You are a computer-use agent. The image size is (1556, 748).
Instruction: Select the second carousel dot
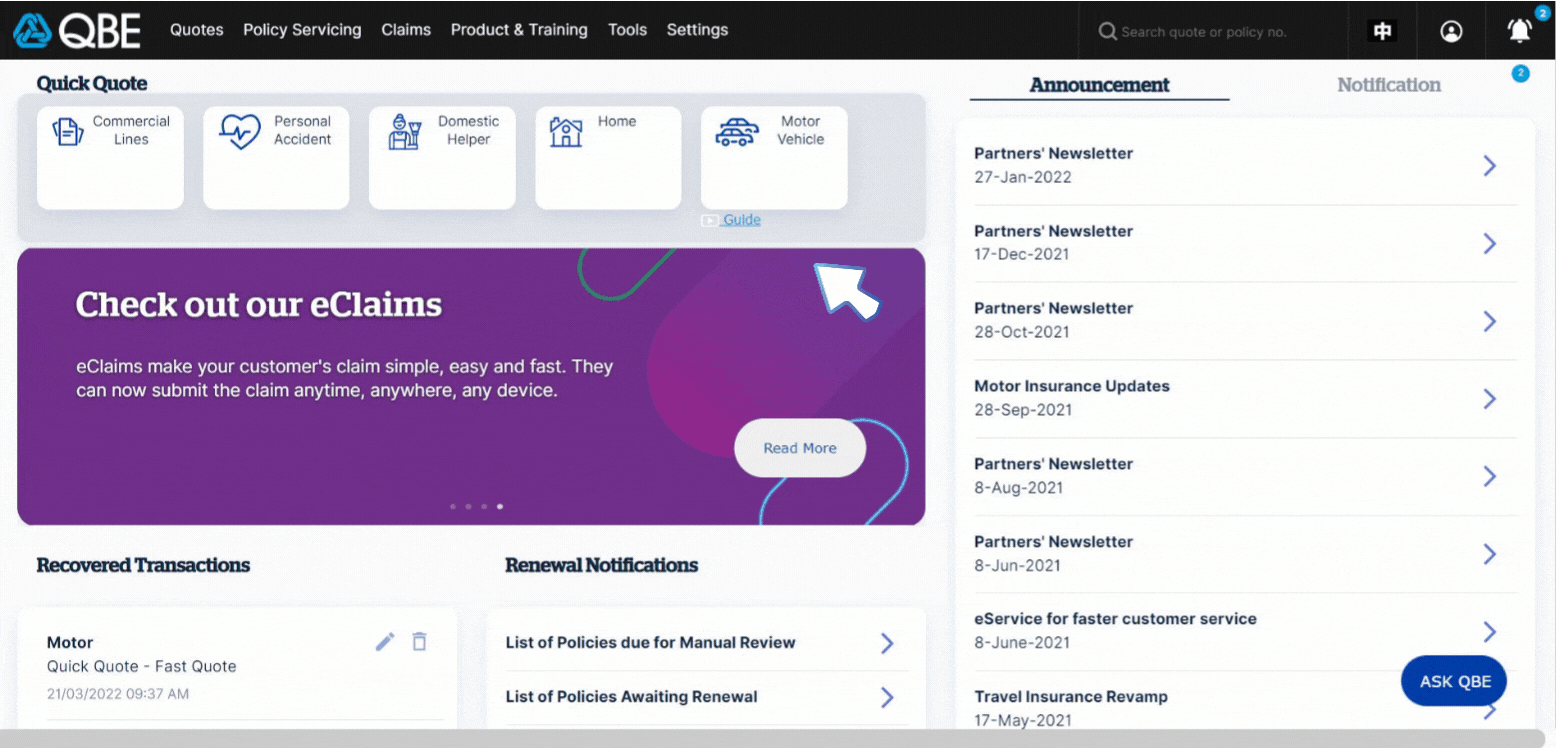pyautogui.click(x=468, y=507)
